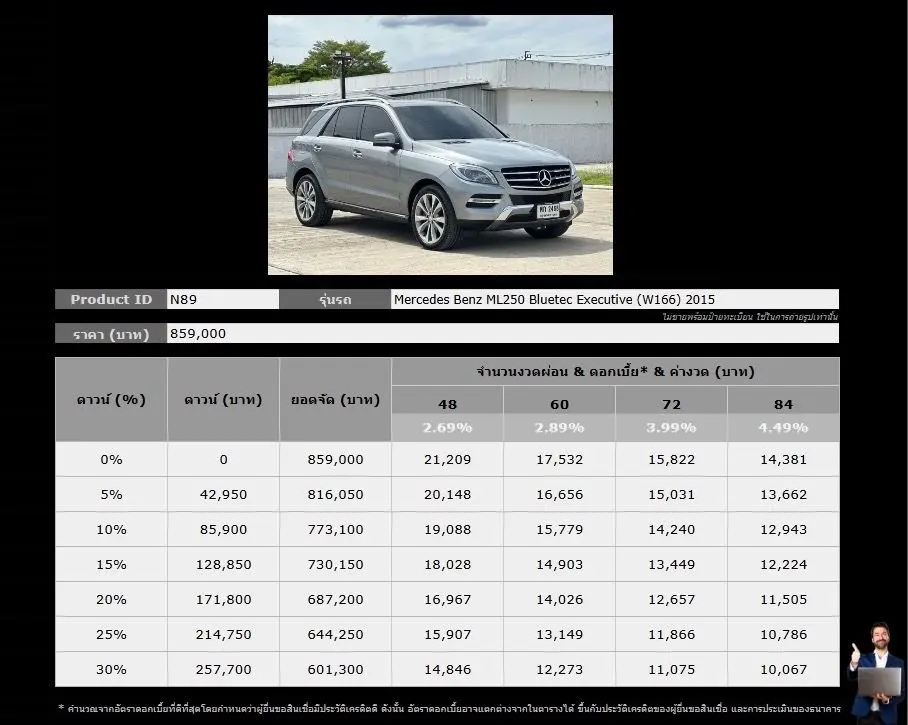Click finance amount 816,050
This screenshot has height=725, width=908.
point(335,495)
